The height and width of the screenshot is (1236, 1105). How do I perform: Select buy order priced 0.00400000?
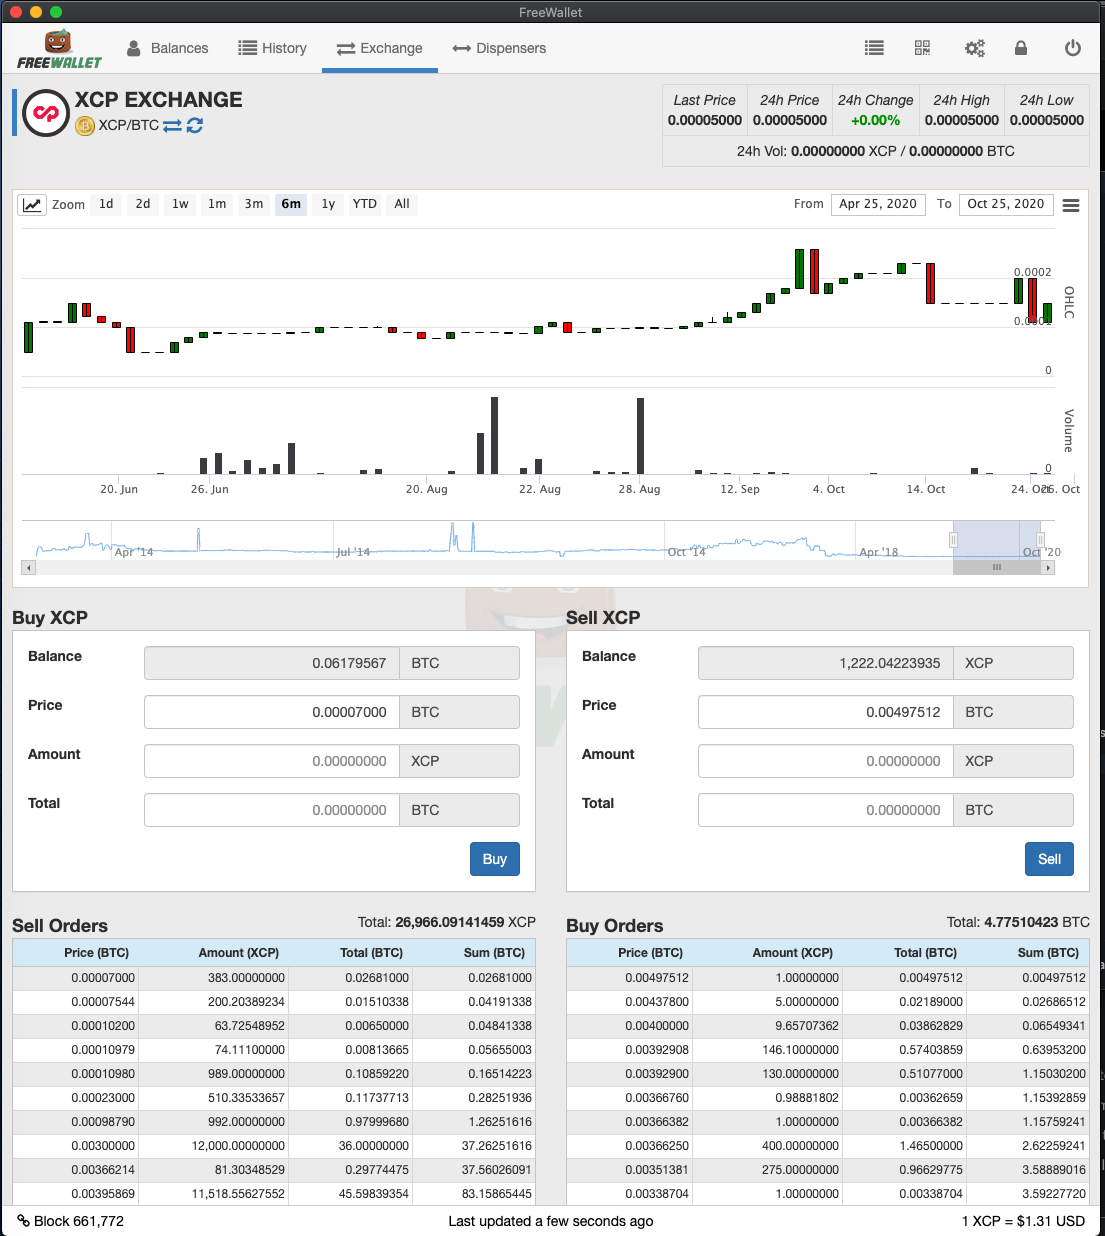point(828,1026)
